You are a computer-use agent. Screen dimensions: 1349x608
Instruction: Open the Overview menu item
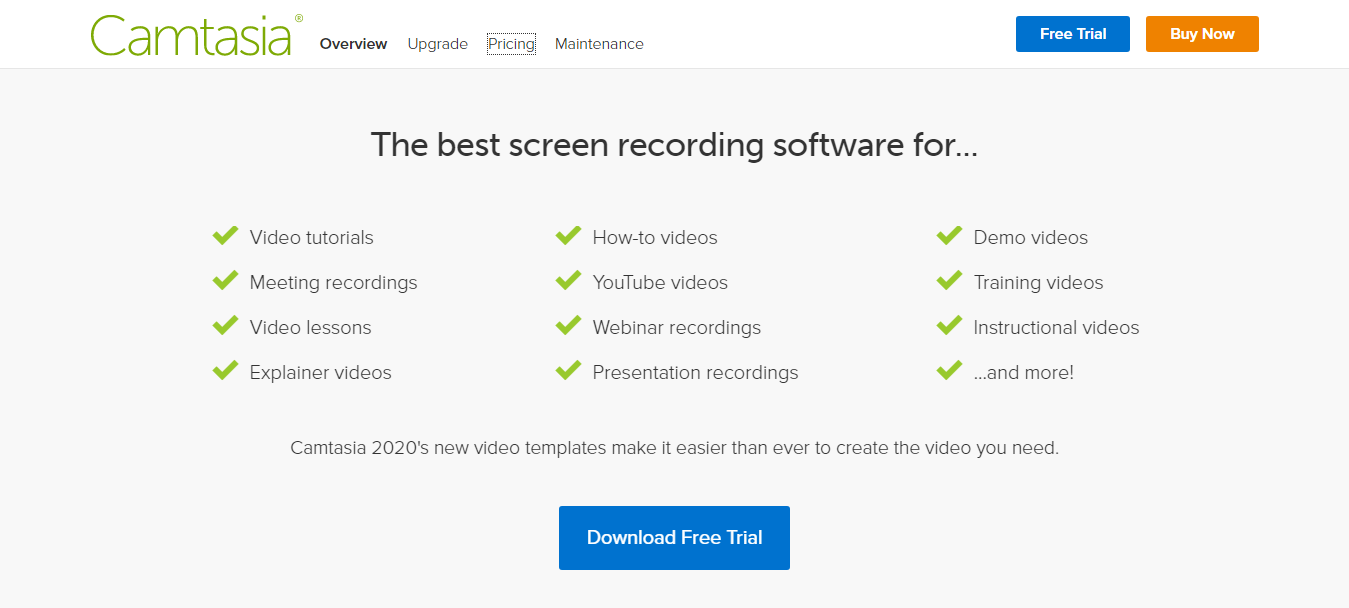(x=353, y=44)
